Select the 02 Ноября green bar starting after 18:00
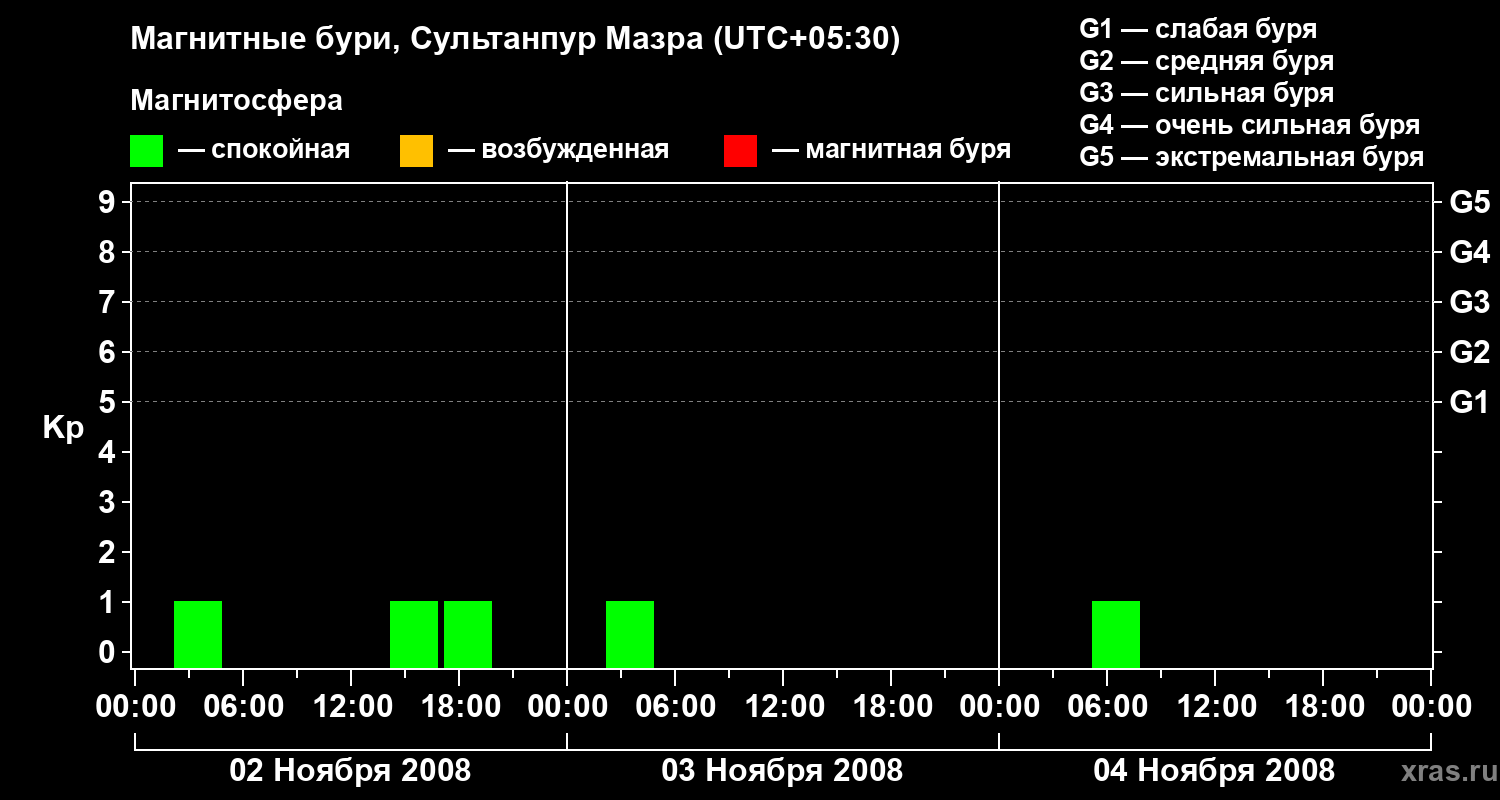This screenshot has width=1500, height=800. (x=468, y=634)
